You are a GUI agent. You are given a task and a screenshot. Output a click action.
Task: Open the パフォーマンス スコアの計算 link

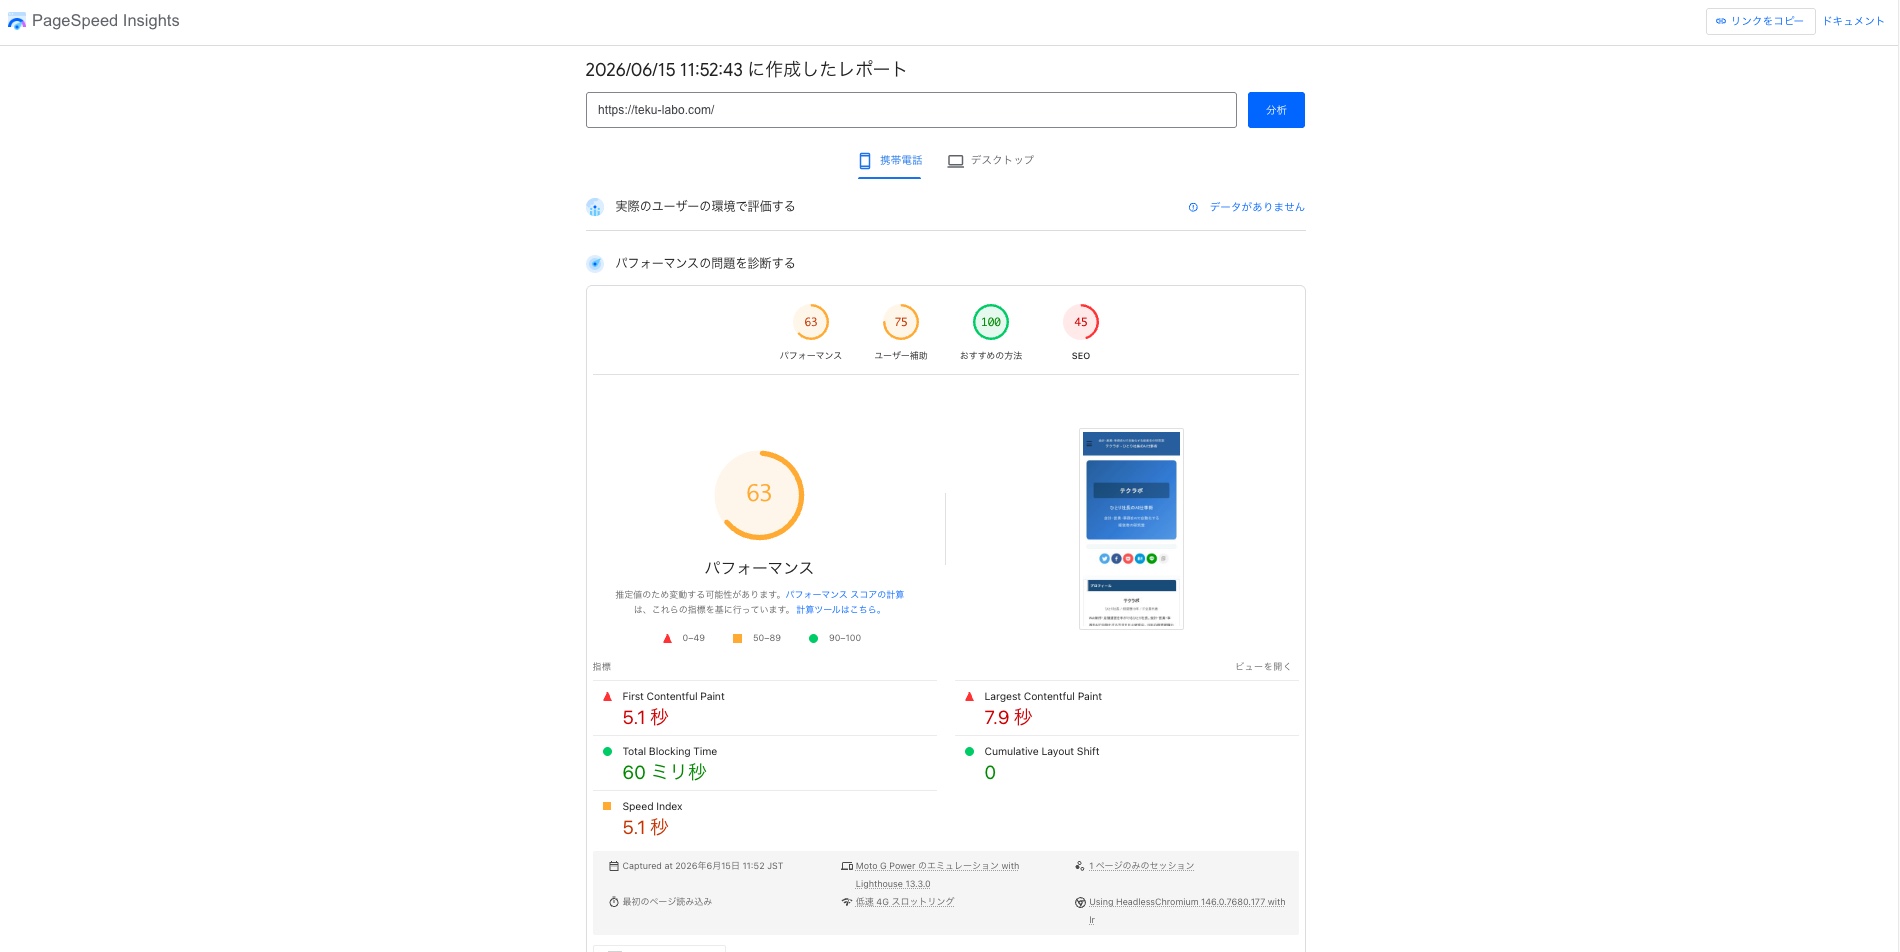pyautogui.click(x=845, y=595)
